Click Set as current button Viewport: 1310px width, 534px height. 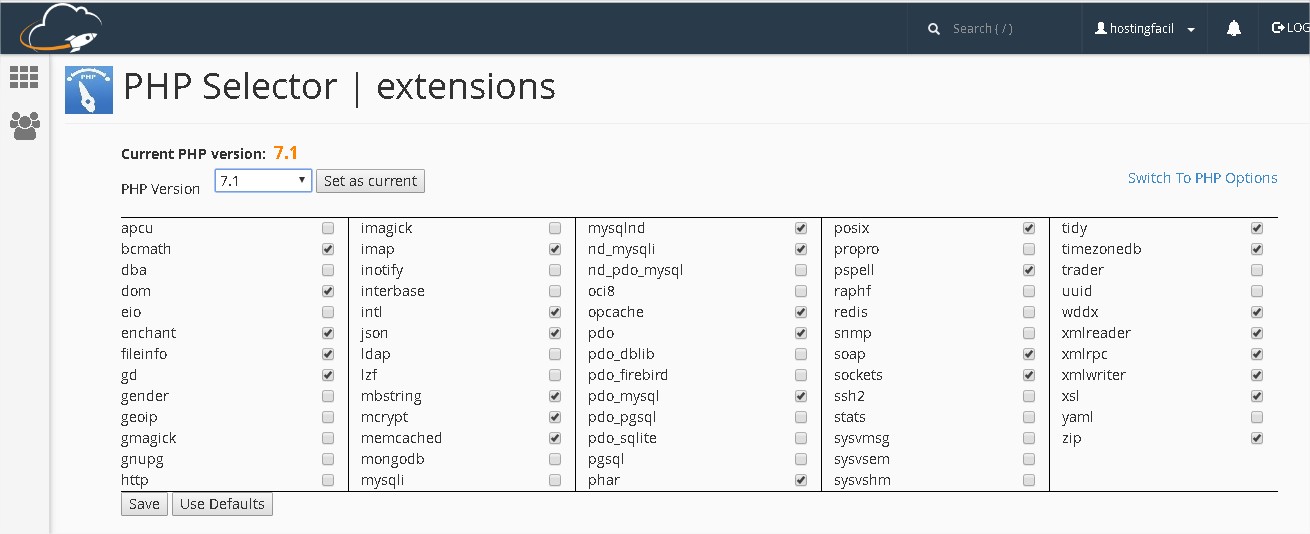pos(370,181)
